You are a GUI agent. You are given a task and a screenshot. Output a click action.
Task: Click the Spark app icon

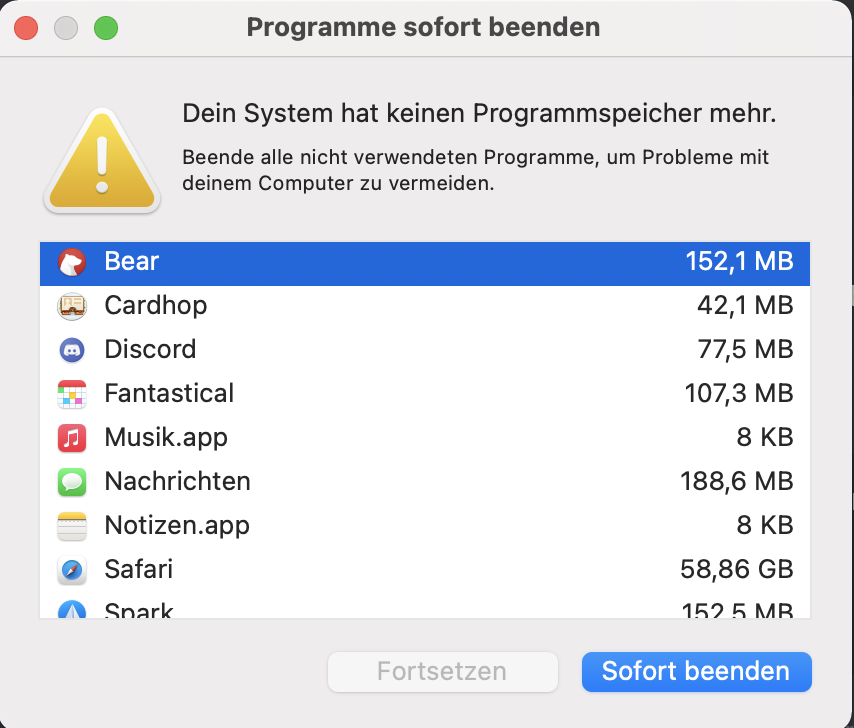(72, 610)
